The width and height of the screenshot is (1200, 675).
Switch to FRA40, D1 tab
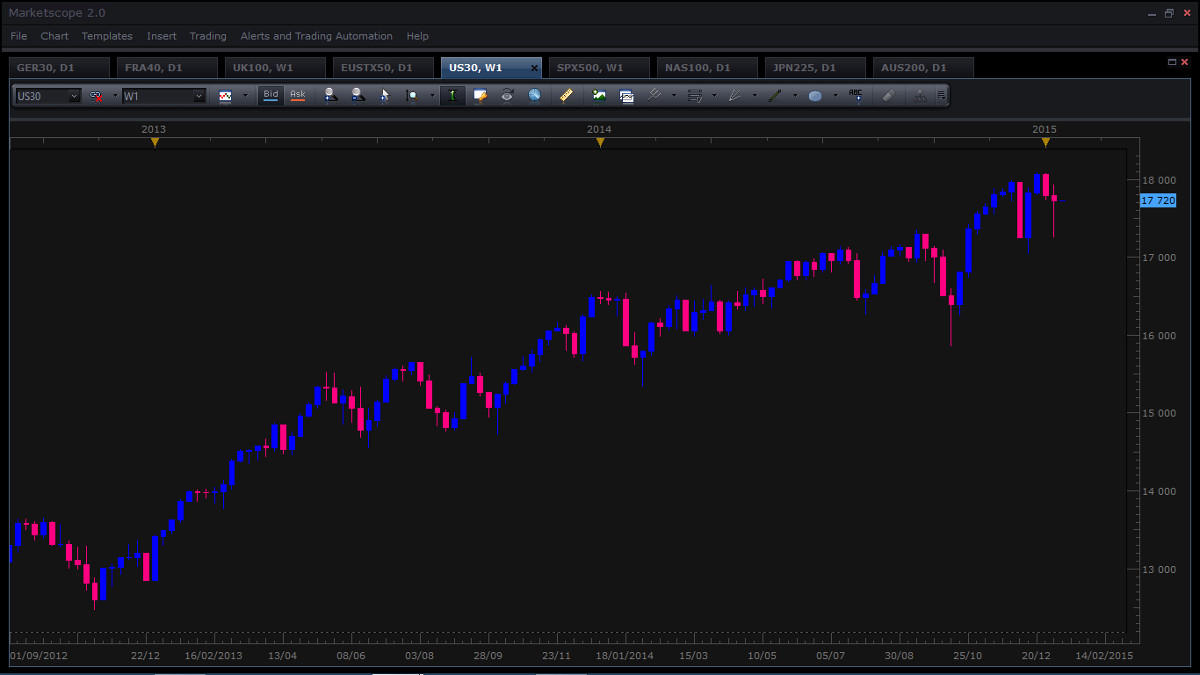pyautogui.click(x=167, y=68)
